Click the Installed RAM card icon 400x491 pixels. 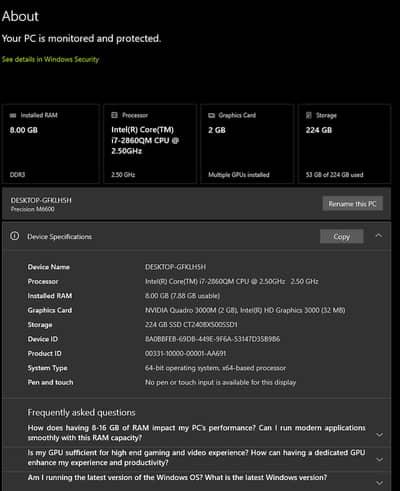coord(13,115)
